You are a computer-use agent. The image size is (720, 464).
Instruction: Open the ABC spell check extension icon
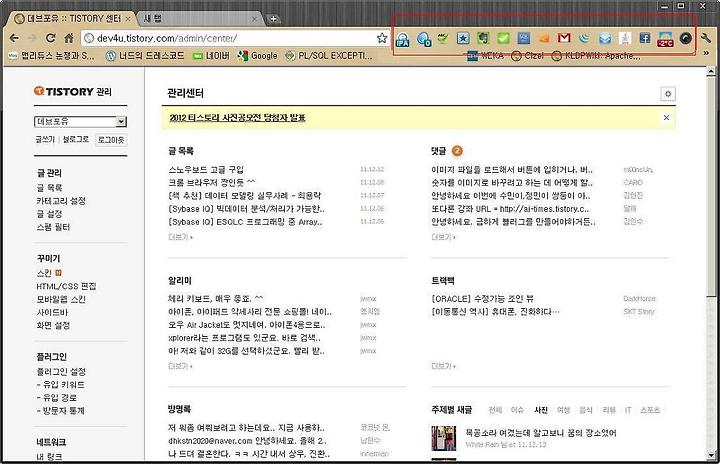tap(443, 38)
